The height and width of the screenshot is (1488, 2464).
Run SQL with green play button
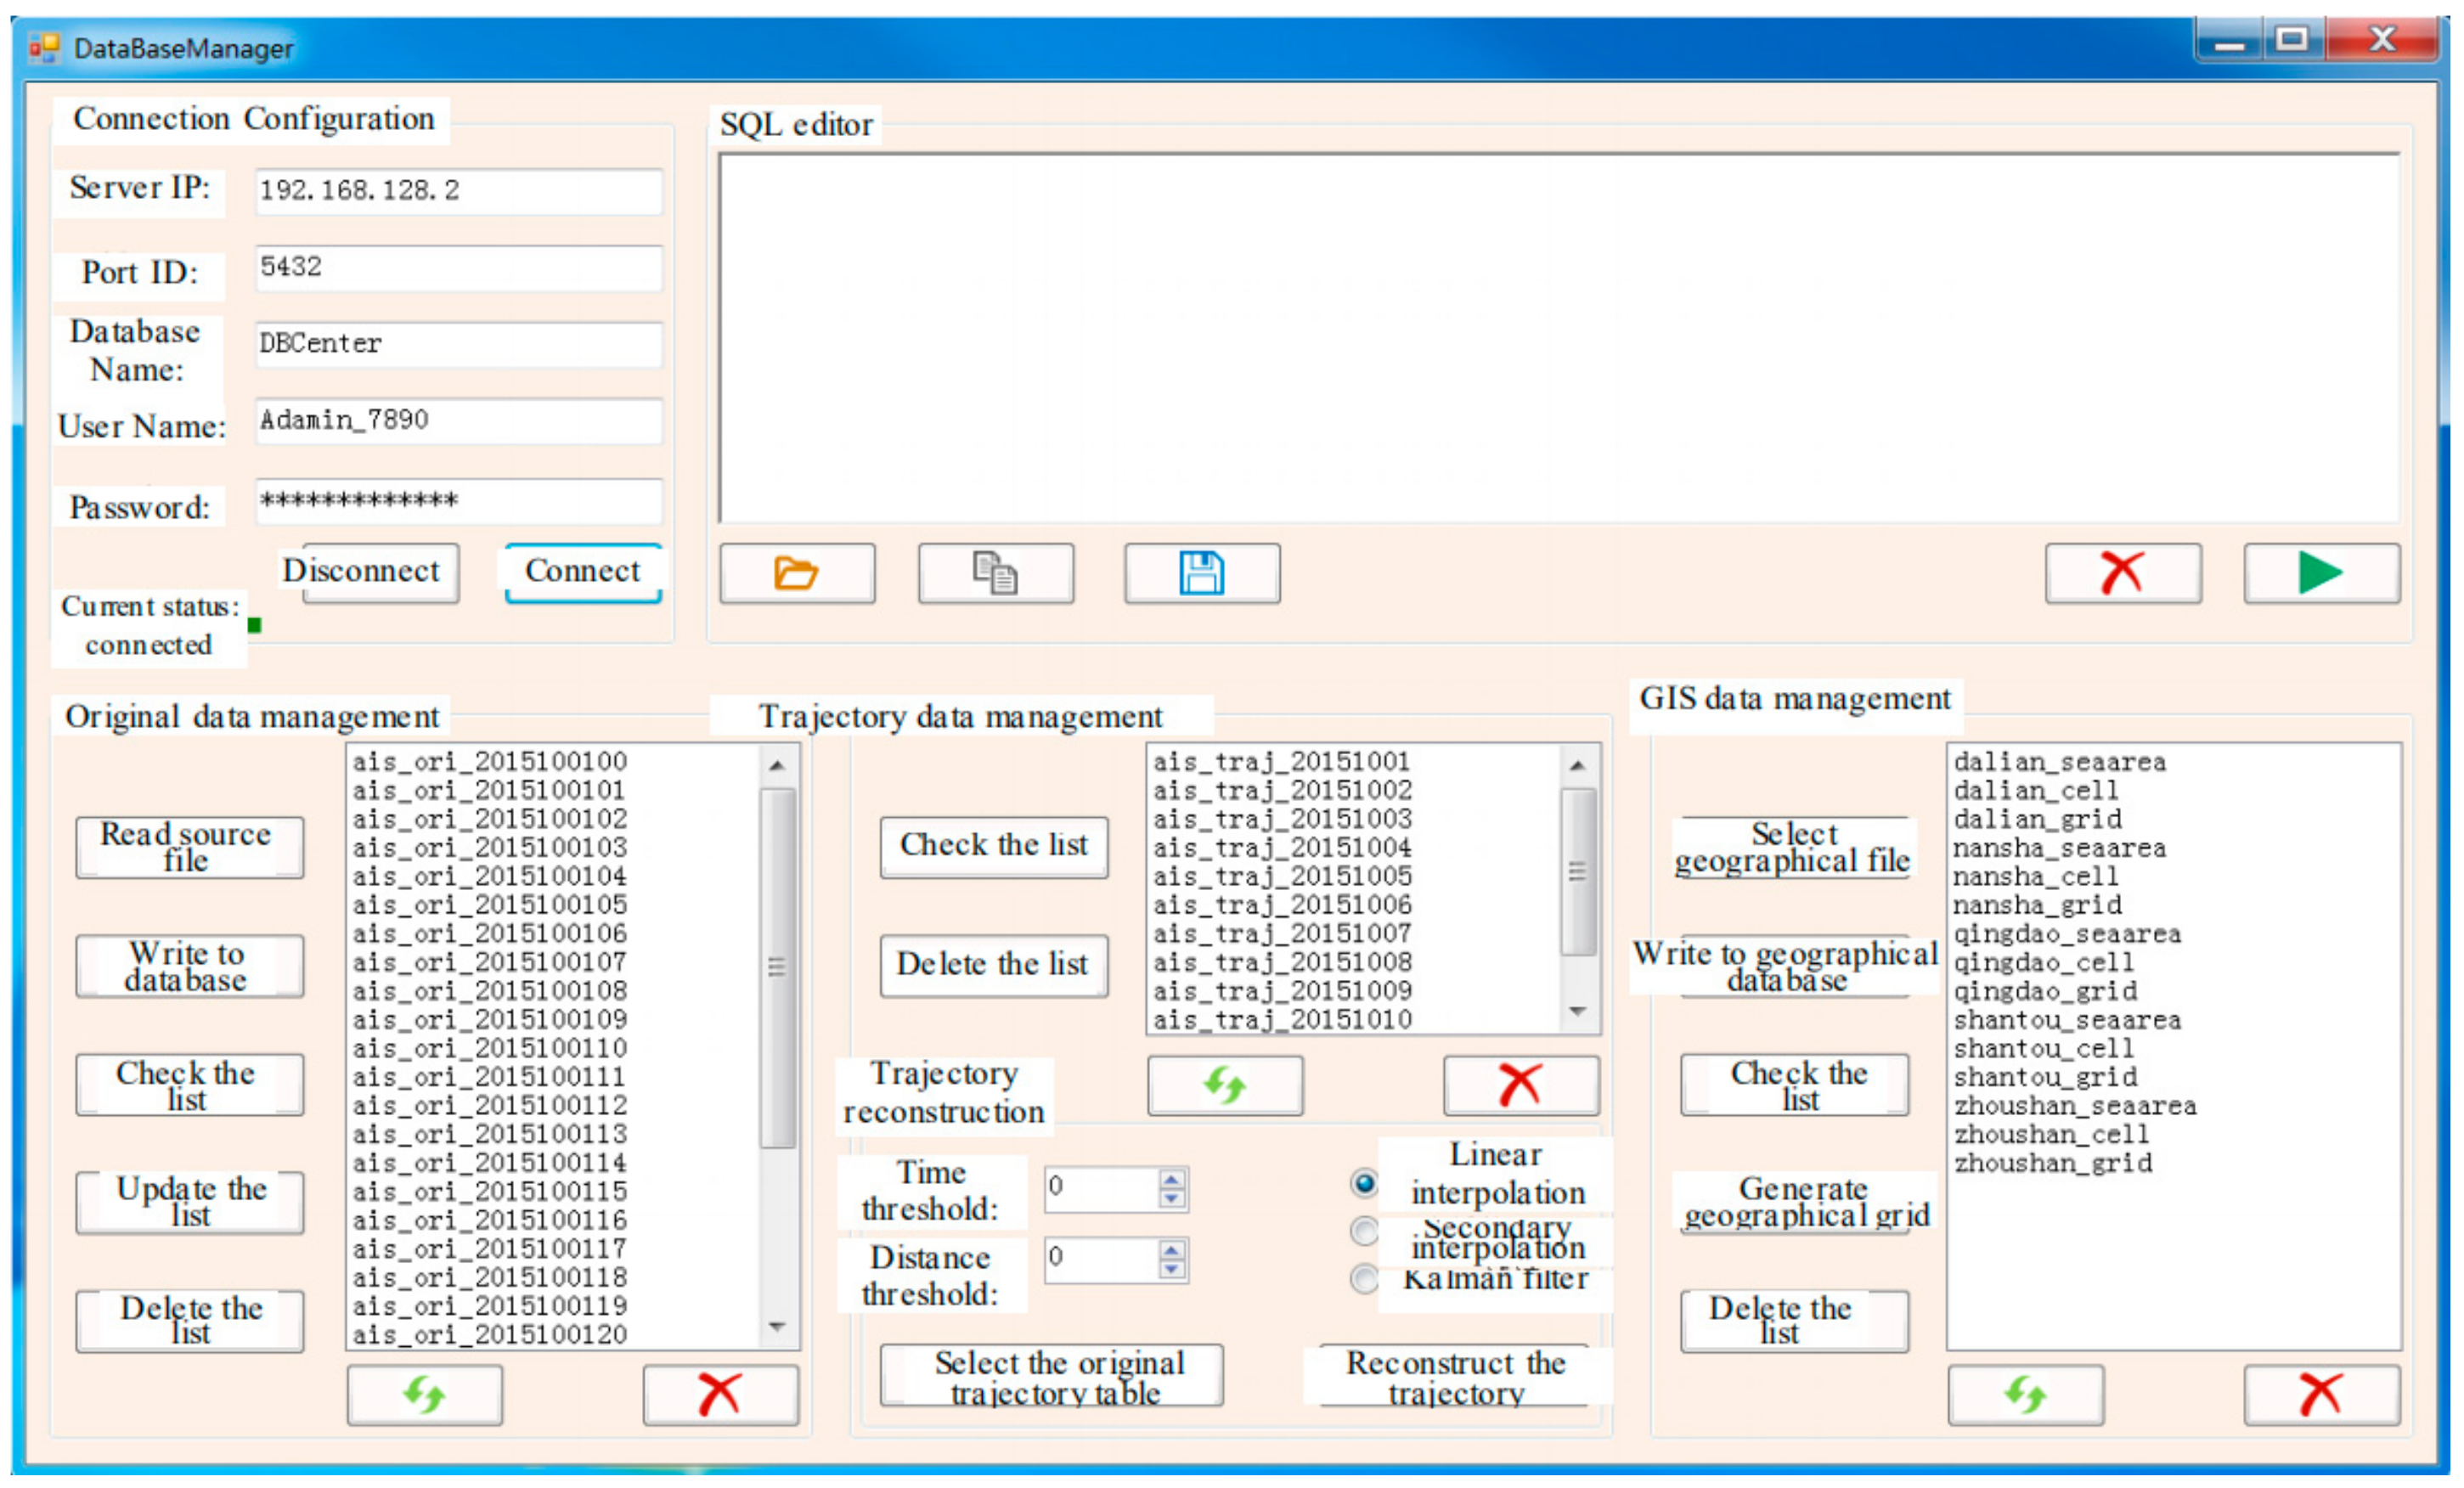click(x=2320, y=573)
